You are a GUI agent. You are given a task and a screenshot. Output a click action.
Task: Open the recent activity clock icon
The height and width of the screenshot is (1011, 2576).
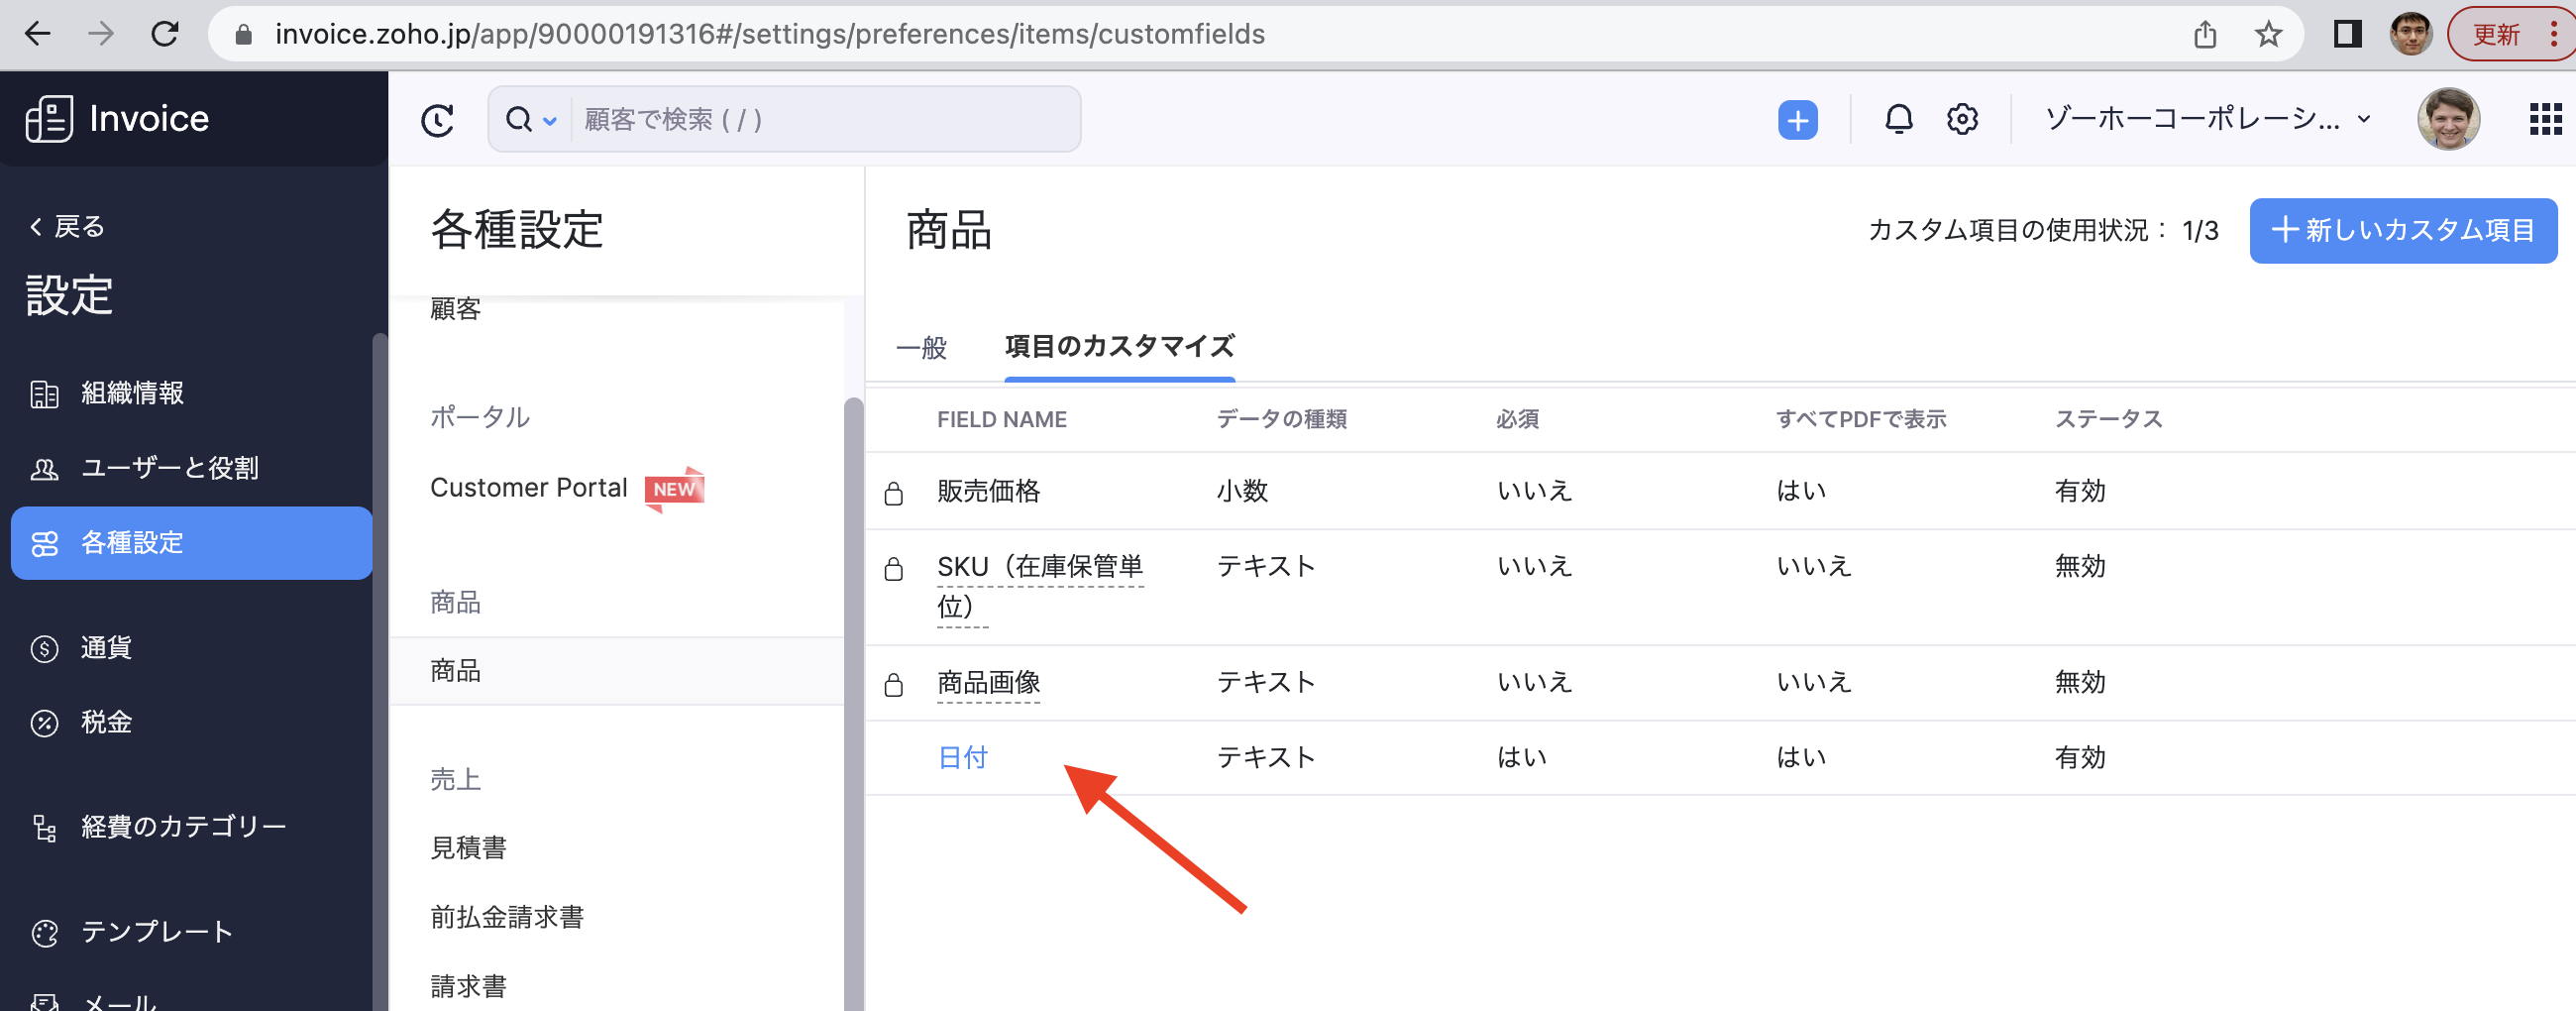pyautogui.click(x=437, y=121)
